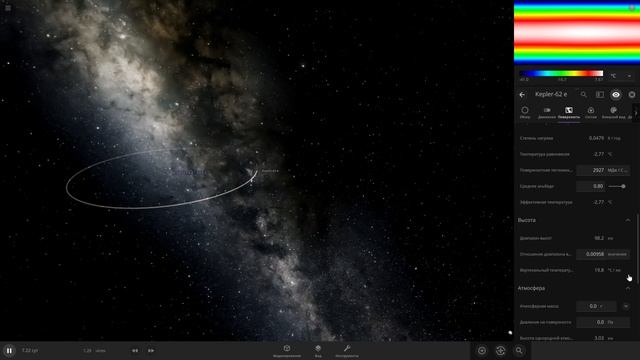640x360 pixels.
Task: Click the temperature color legend bar
Action: pyautogui.click(x=561, y=73)
